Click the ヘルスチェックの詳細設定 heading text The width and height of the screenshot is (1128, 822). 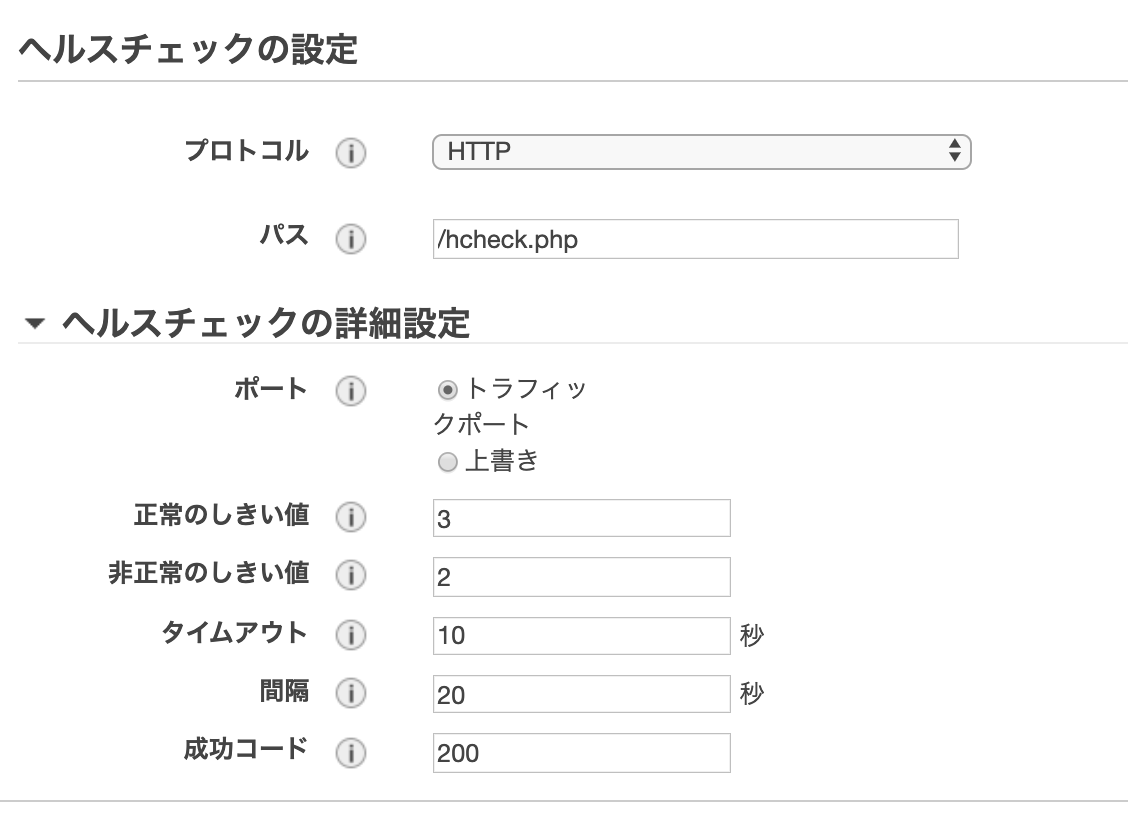(x=266, y=323)
